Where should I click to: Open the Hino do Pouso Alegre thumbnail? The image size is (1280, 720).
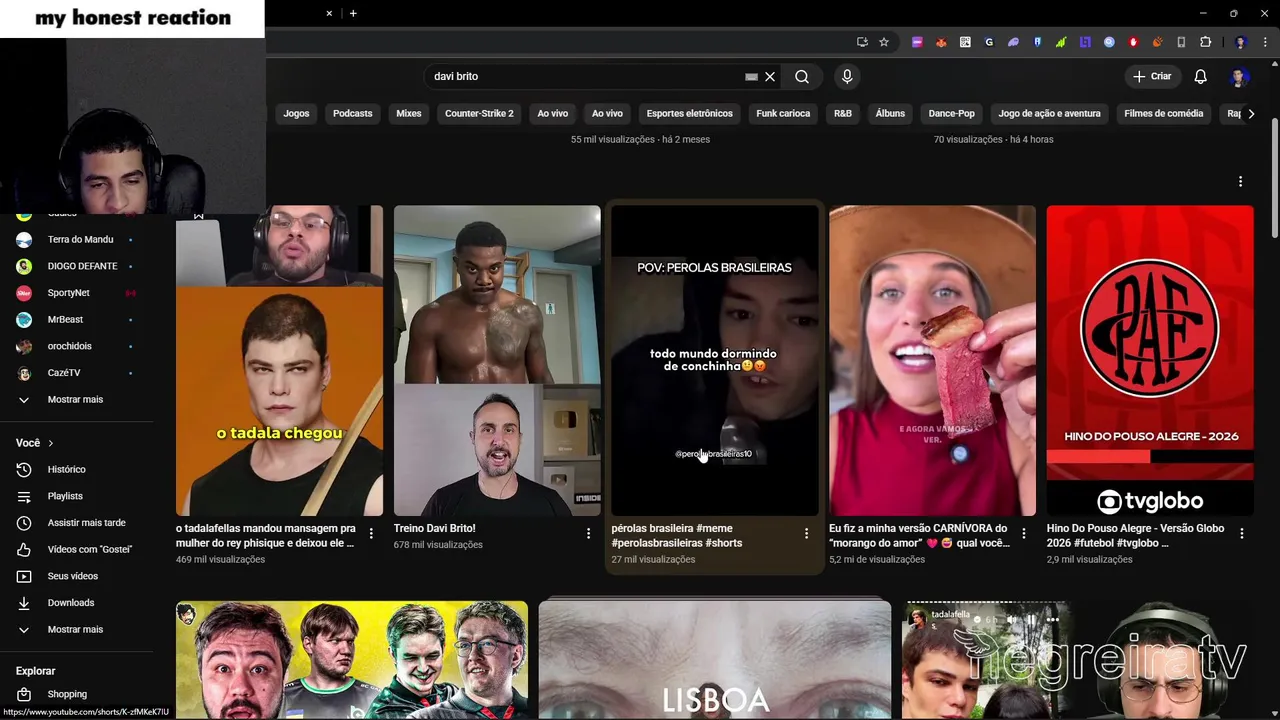tap(1150, 361)
